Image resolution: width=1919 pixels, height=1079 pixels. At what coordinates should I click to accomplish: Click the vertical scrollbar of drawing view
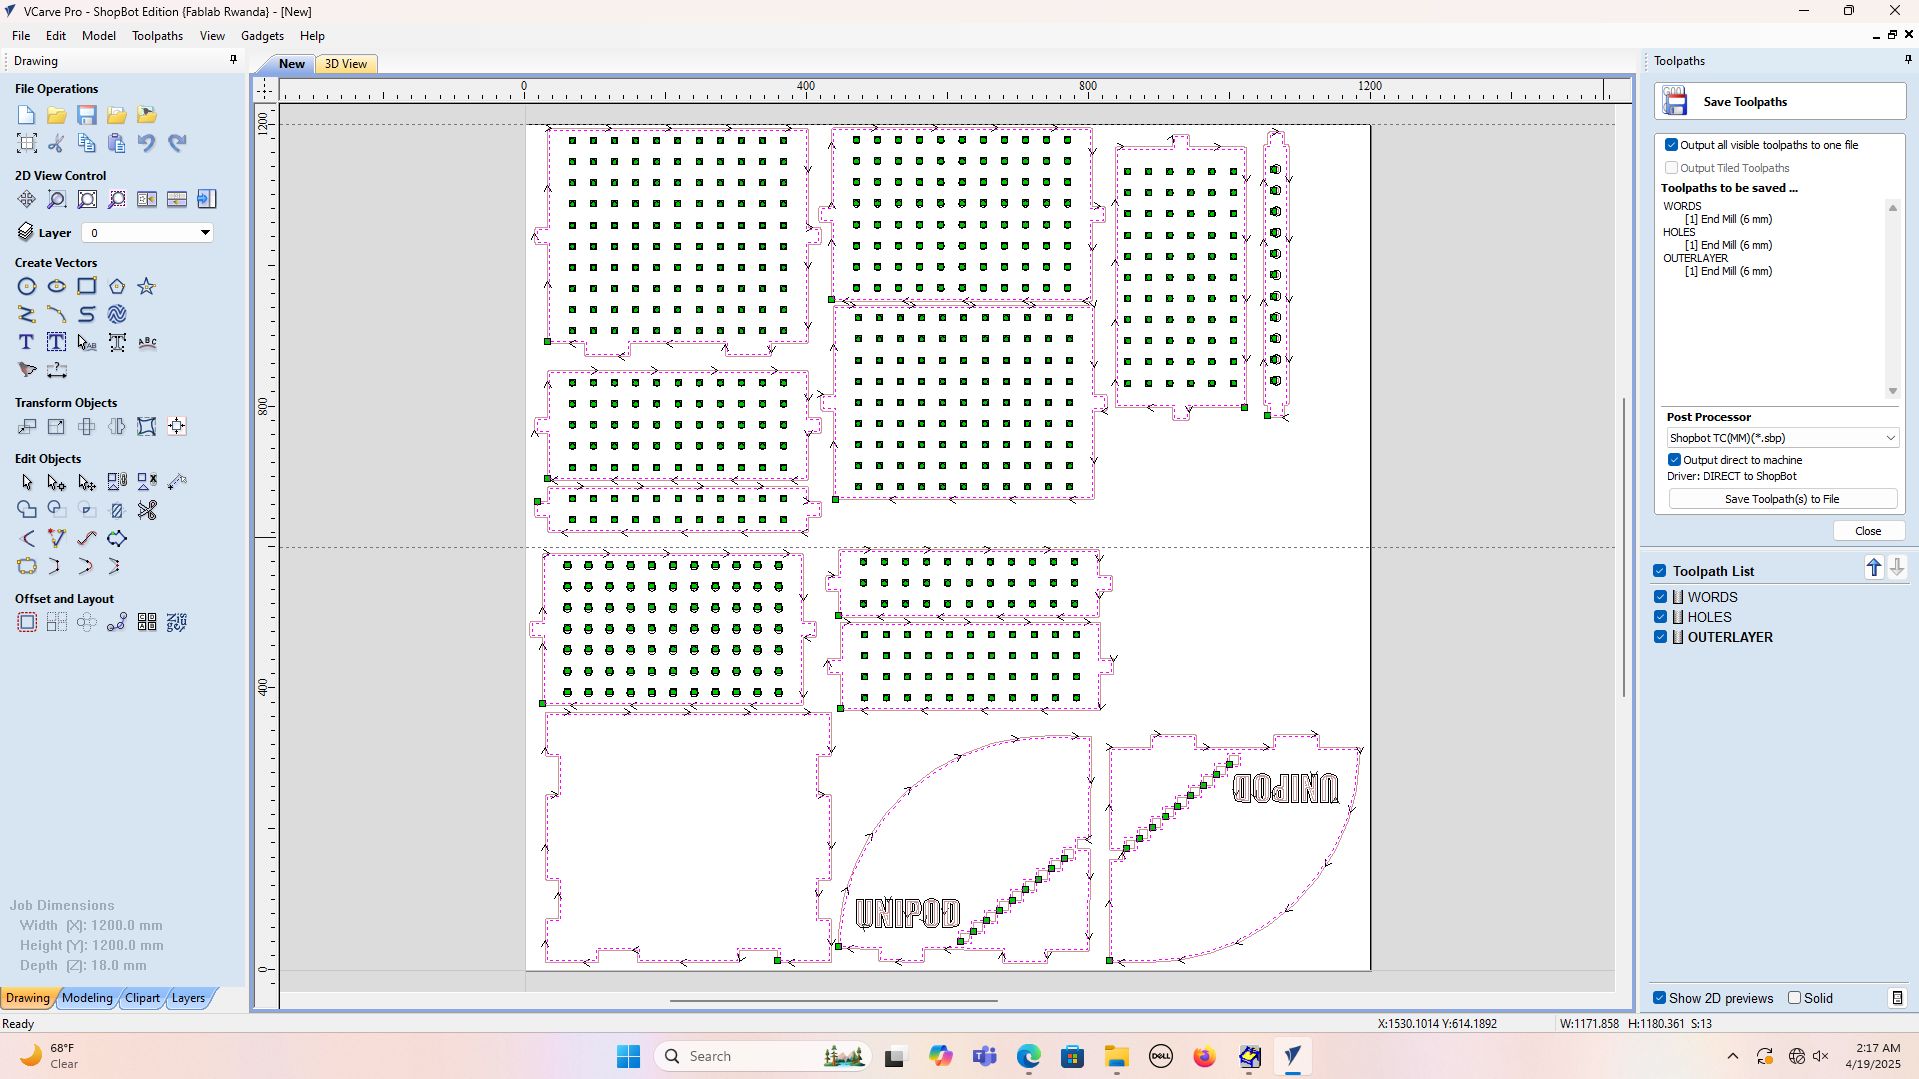(1623, 547)
